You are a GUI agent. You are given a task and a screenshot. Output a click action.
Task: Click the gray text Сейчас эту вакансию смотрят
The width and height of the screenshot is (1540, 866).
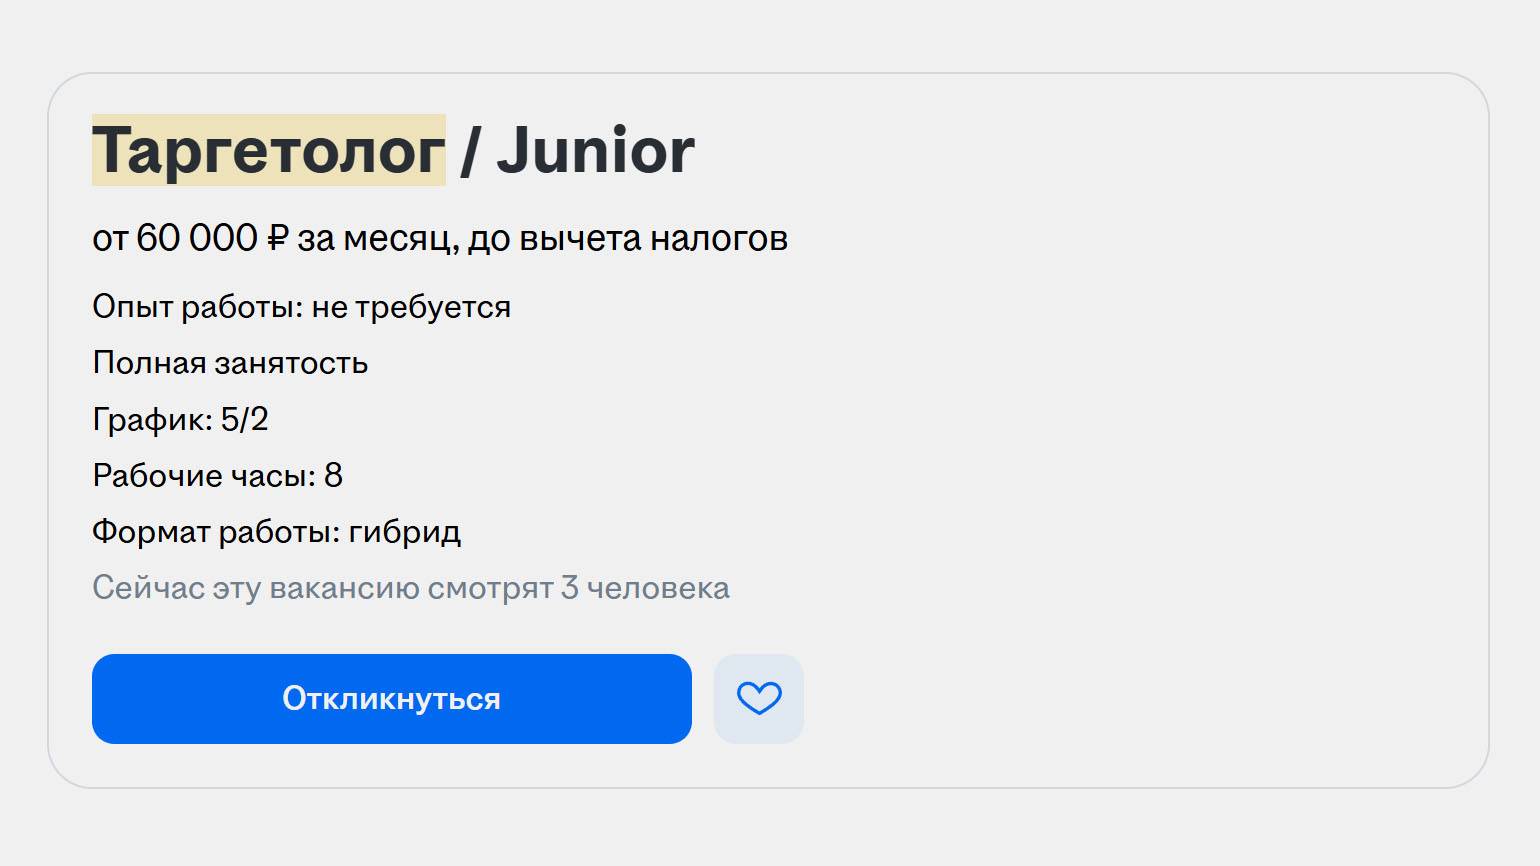322,588
